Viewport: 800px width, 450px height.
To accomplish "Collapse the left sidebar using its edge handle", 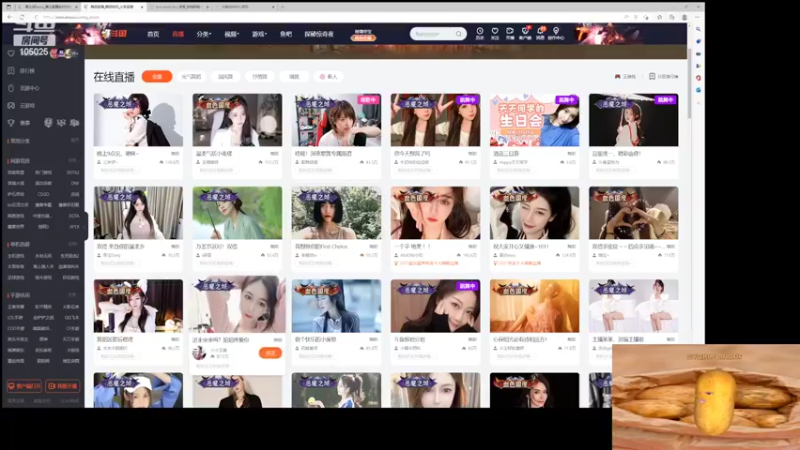I will click(x=86, y=226).
